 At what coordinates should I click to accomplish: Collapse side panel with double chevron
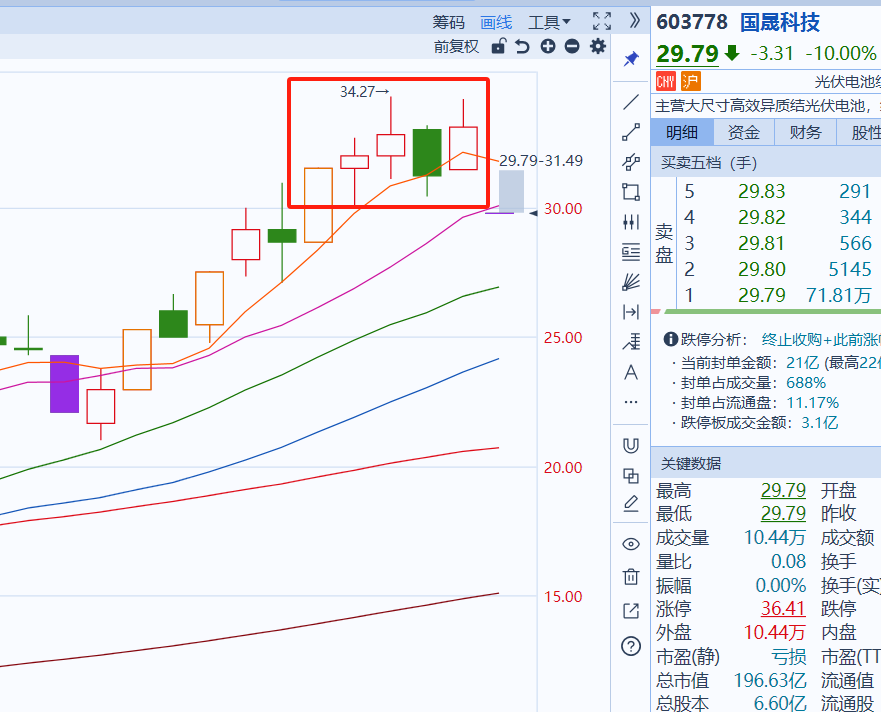[634, 21]
